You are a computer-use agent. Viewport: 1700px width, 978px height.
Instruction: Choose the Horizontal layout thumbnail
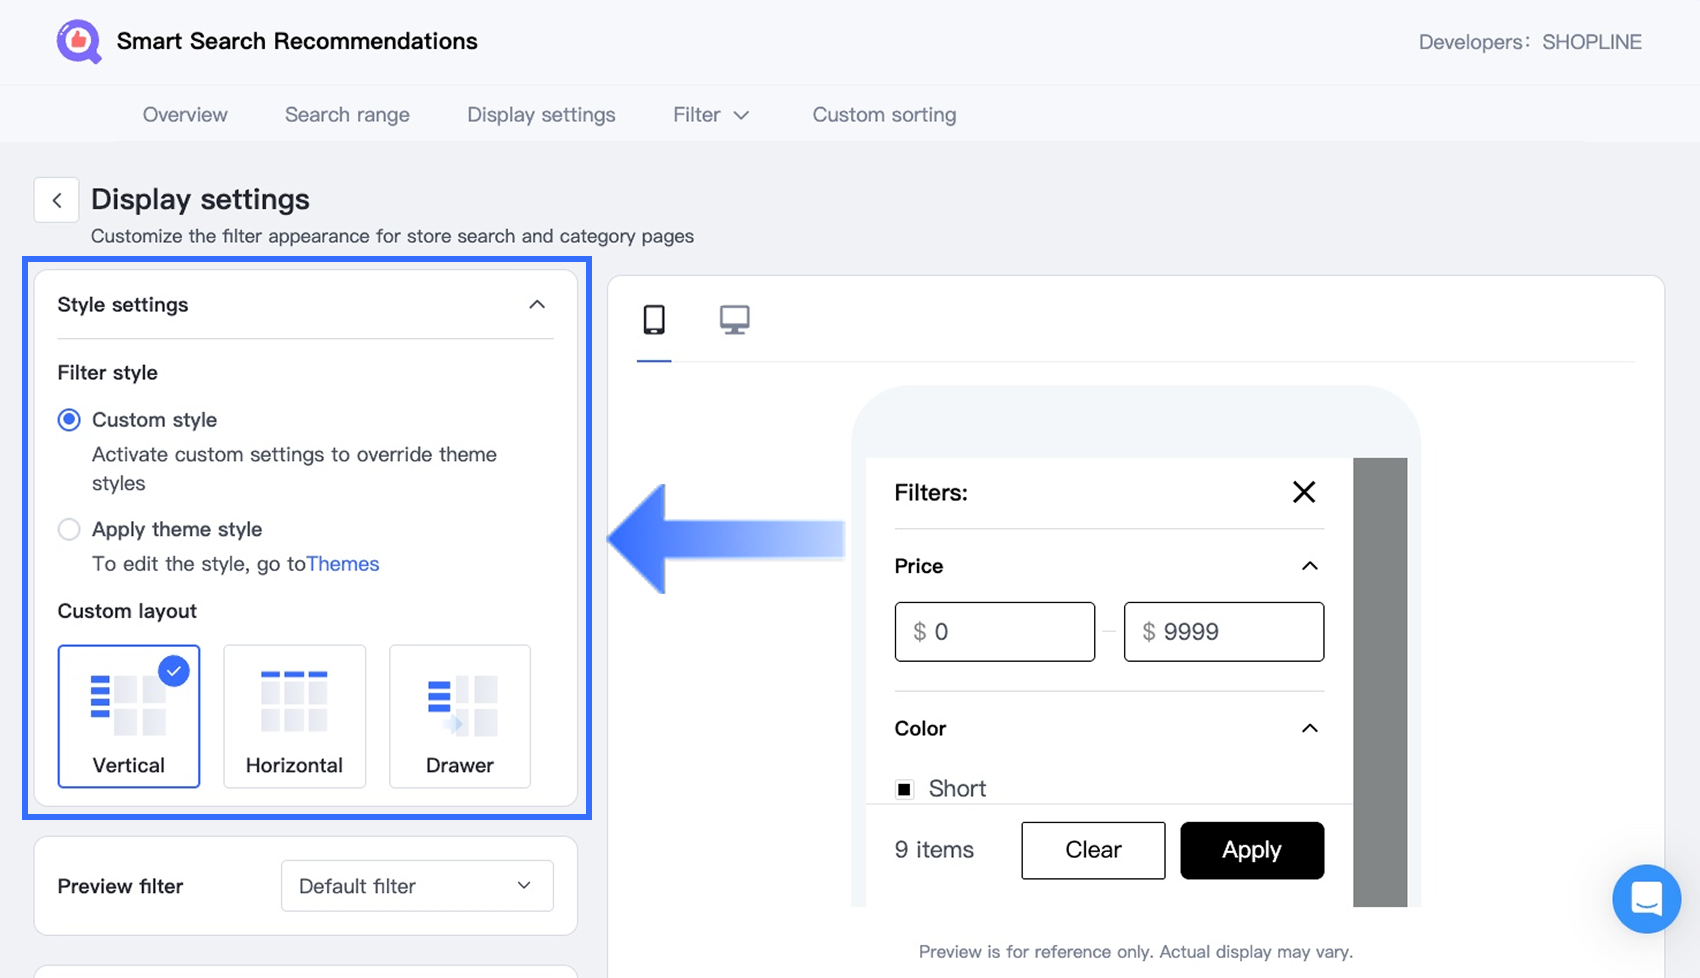click(x=294, y=716)
